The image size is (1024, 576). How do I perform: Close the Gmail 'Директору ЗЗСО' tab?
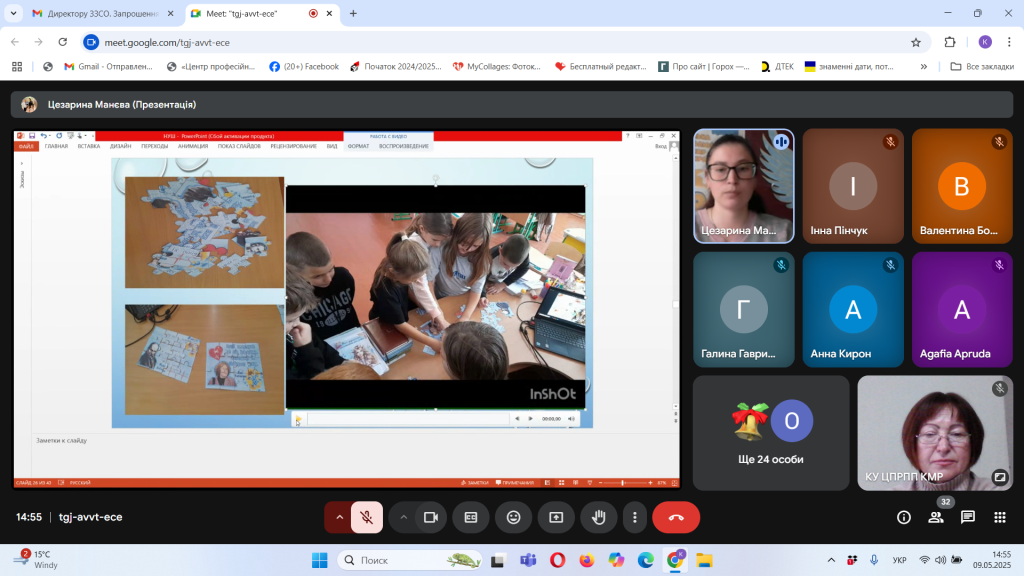pyautogui.click(x=170, y=13)
